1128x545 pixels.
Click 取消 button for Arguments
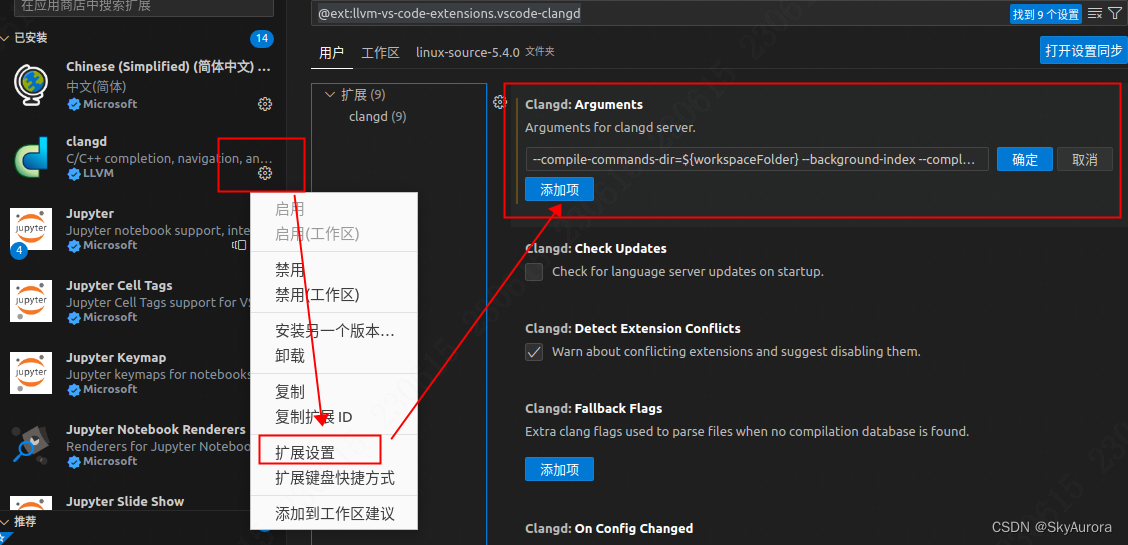1085,159
